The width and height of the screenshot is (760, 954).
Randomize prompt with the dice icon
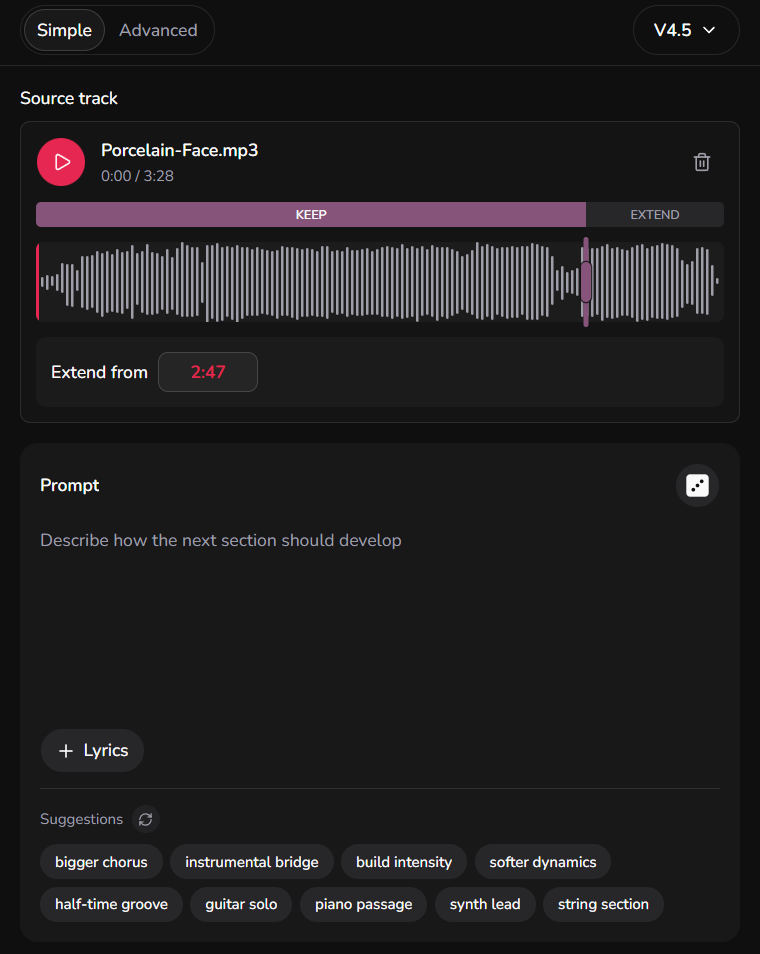pyautogui.click(x=697, y=486)
